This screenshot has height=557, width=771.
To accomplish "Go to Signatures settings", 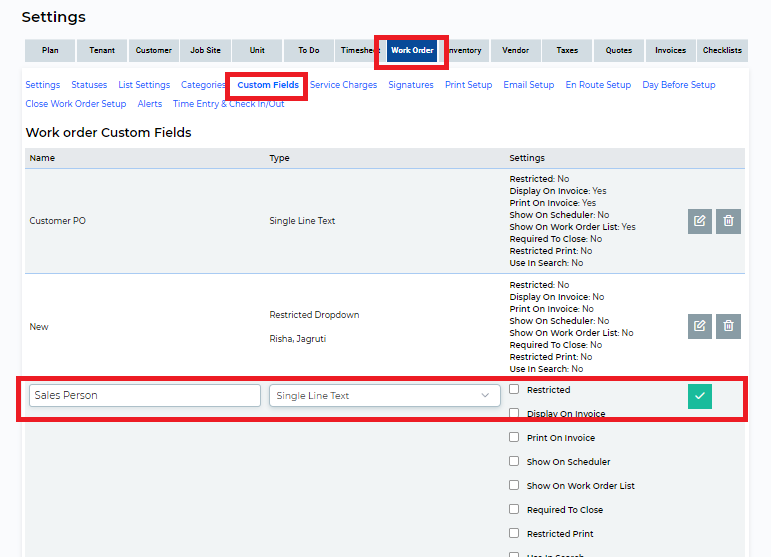I will pos(411,85).
